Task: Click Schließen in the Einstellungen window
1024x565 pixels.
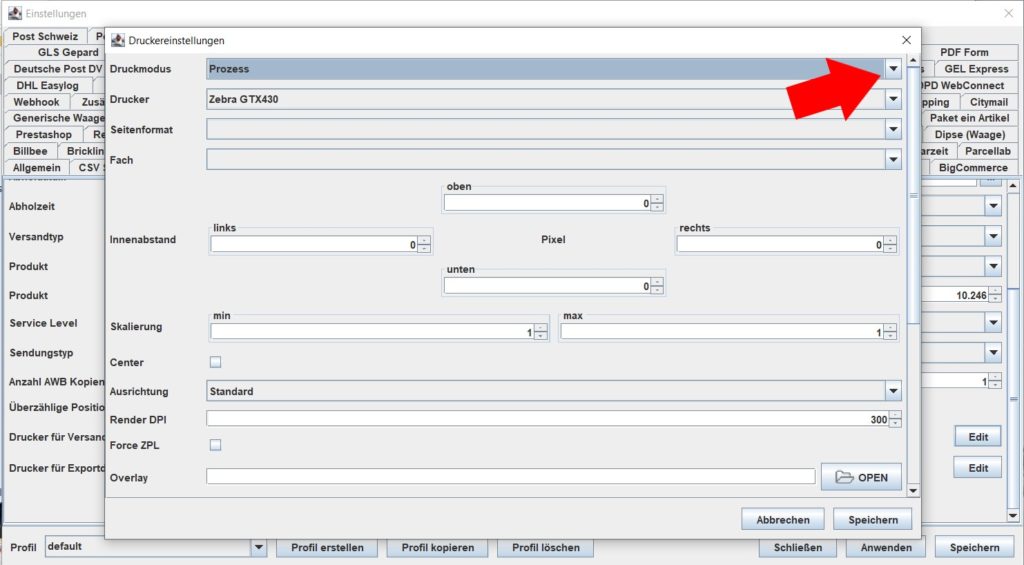Action: [797, 547]
